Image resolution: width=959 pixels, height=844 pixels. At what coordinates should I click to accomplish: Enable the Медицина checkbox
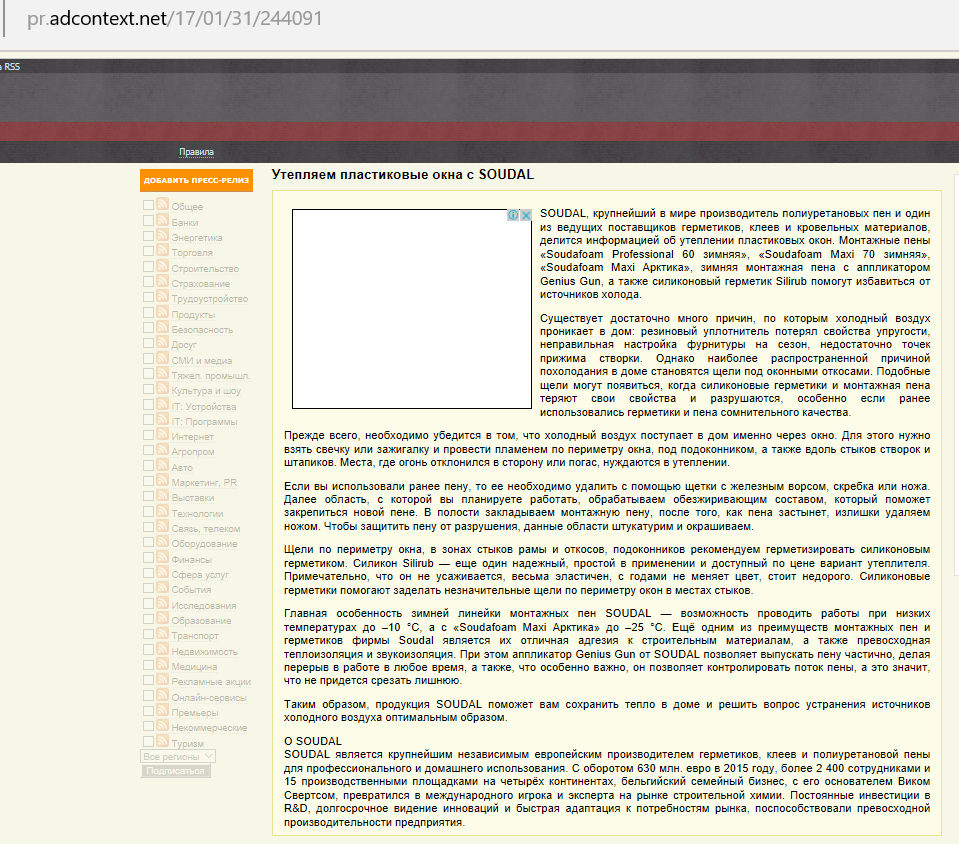(149, 665)
